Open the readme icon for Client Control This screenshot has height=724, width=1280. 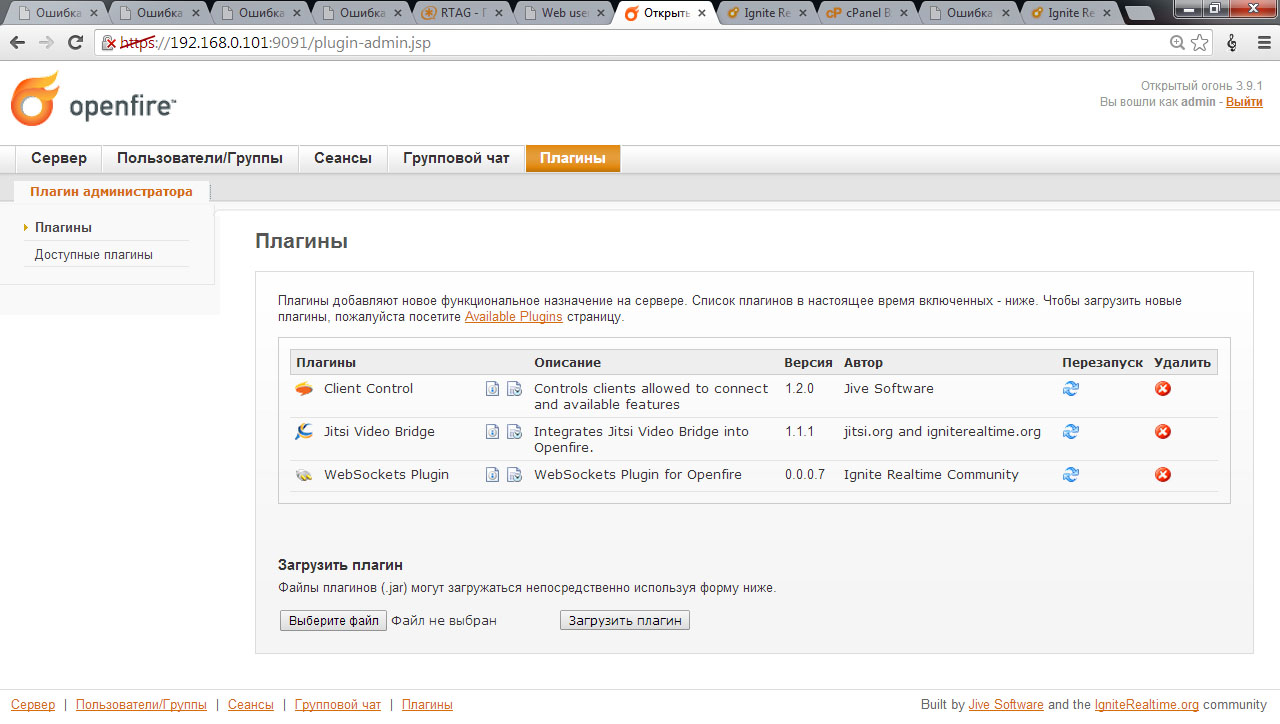tap(492, 389)
